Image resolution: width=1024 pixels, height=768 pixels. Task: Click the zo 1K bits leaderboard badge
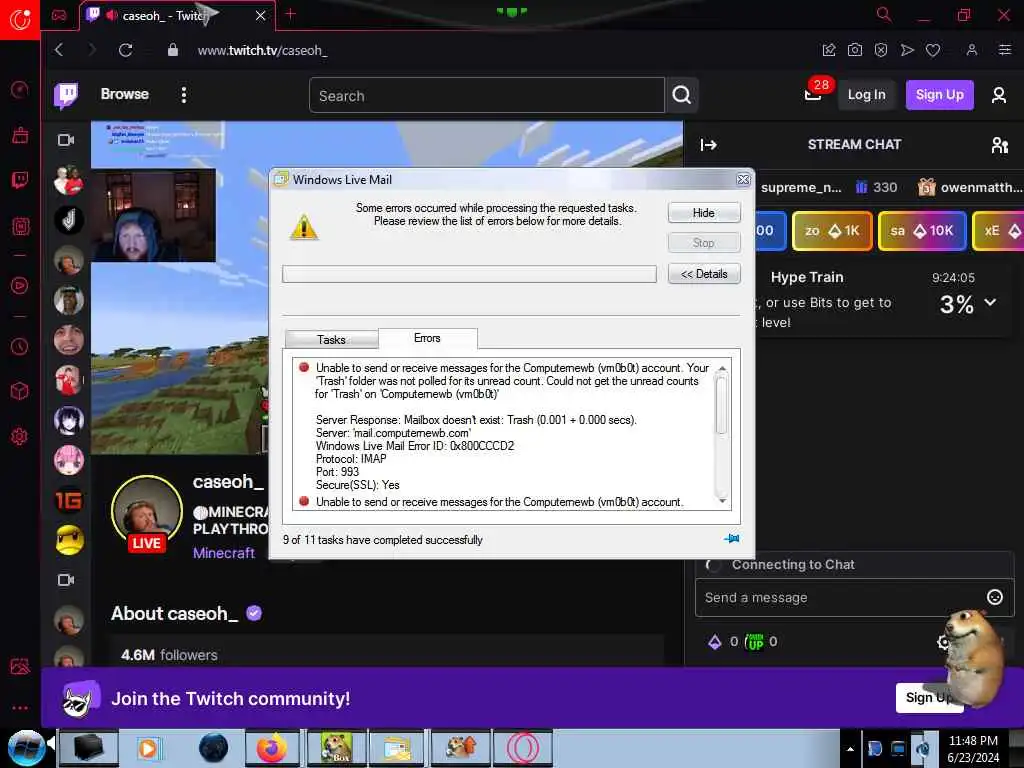point(832,231)
